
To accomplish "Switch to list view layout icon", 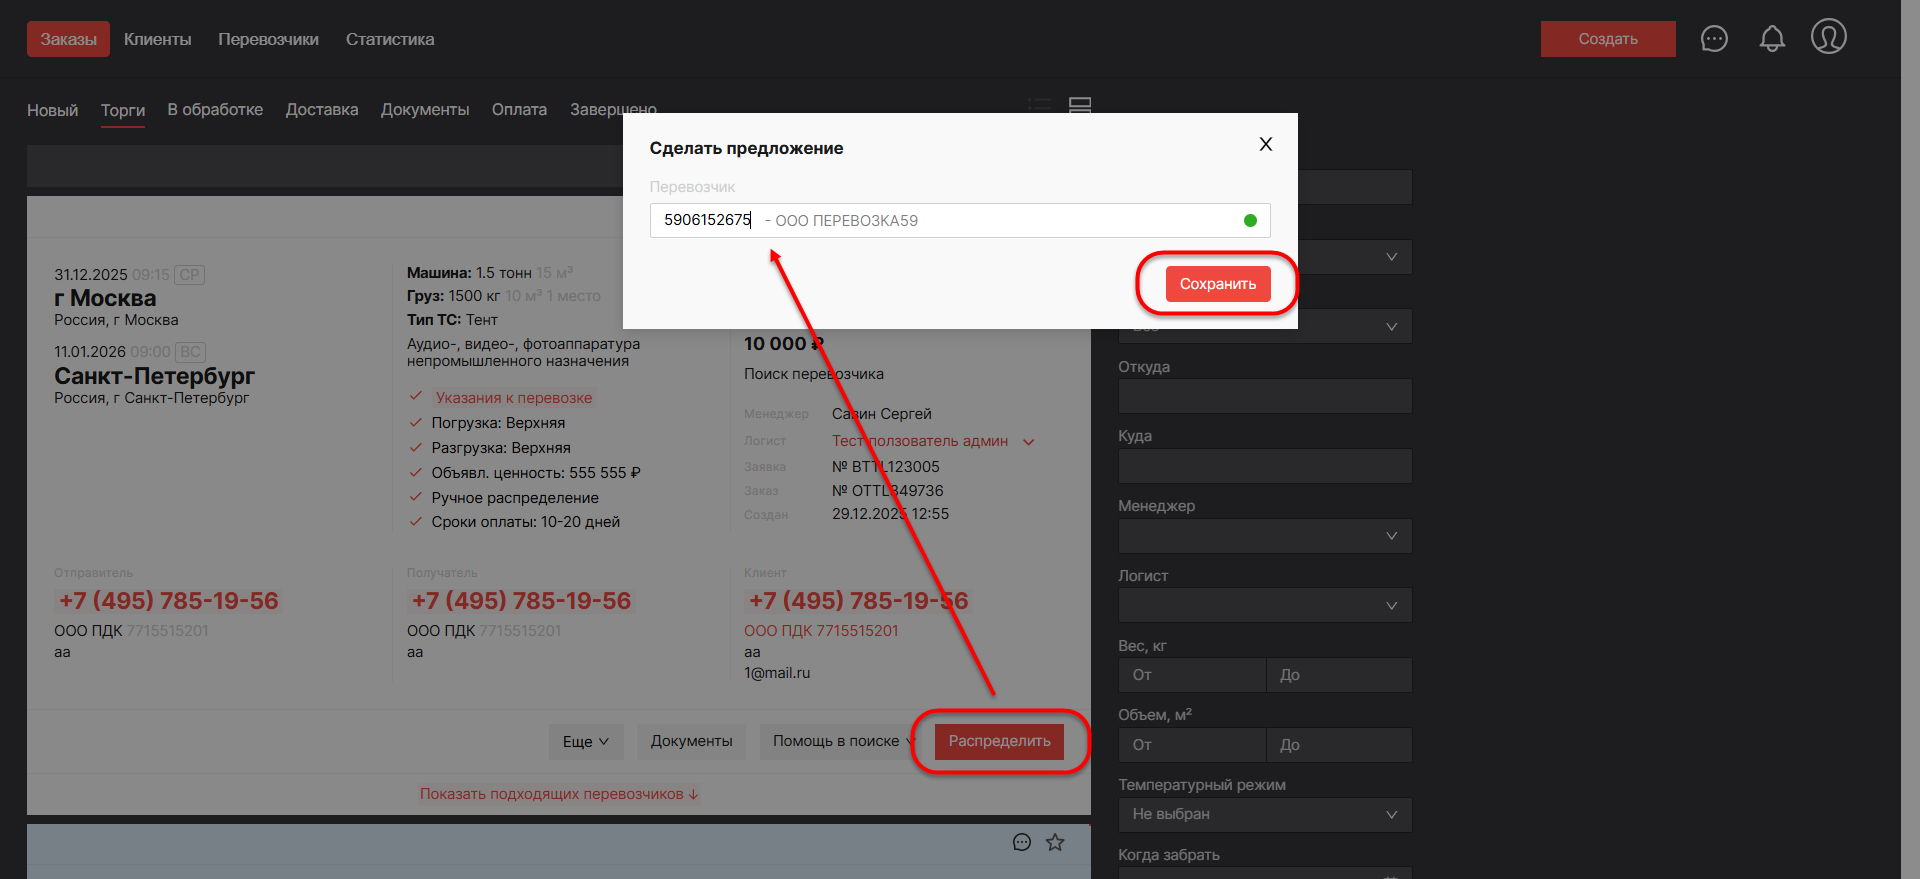I will tap(1040, 105).
